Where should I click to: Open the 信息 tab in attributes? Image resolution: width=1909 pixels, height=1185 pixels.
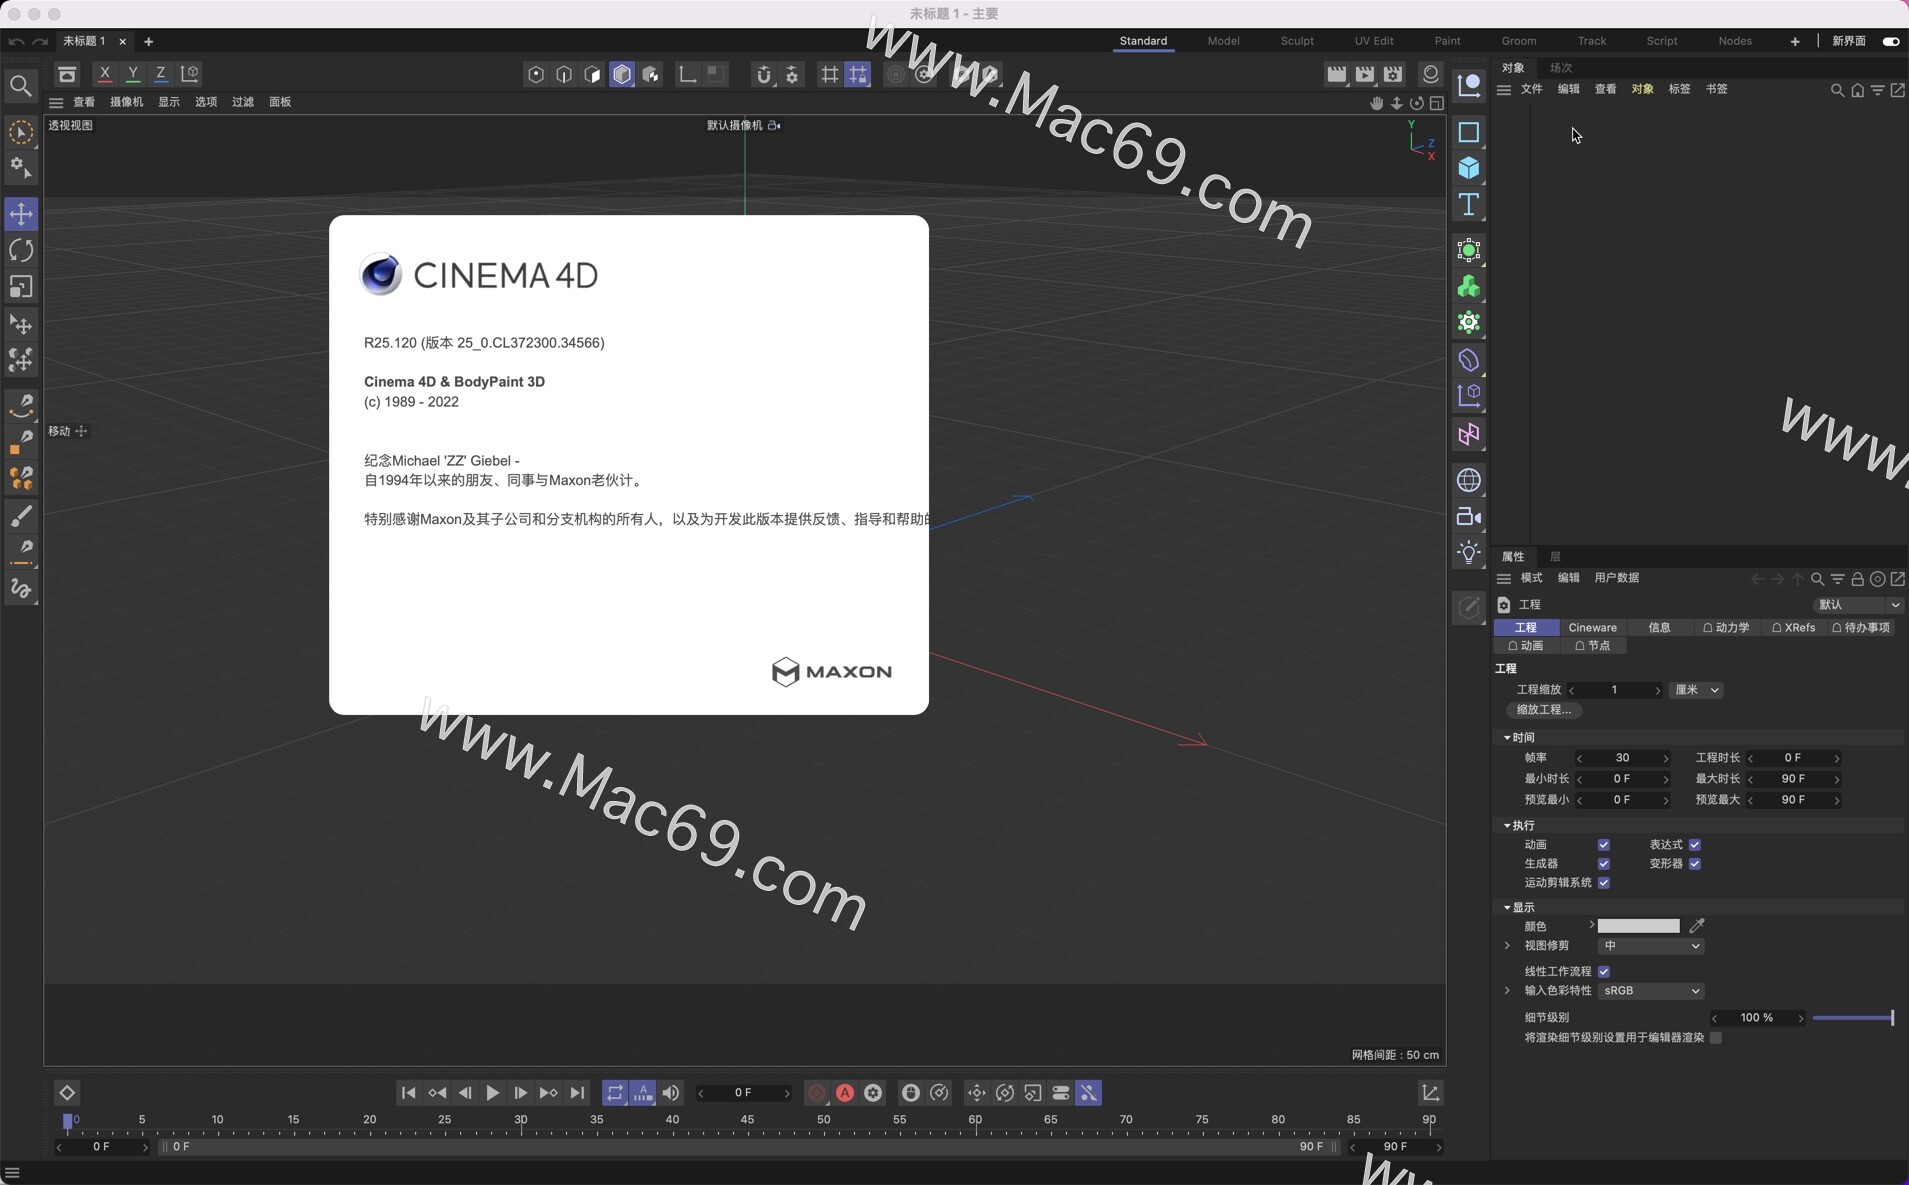(x=1659, y=628)
